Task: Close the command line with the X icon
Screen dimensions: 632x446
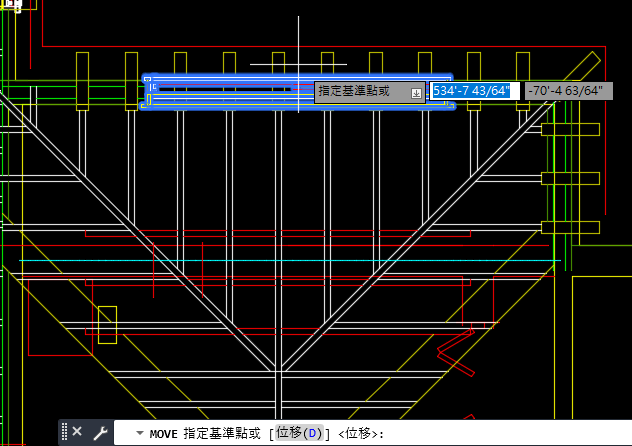Action: [x=77, y=432]
